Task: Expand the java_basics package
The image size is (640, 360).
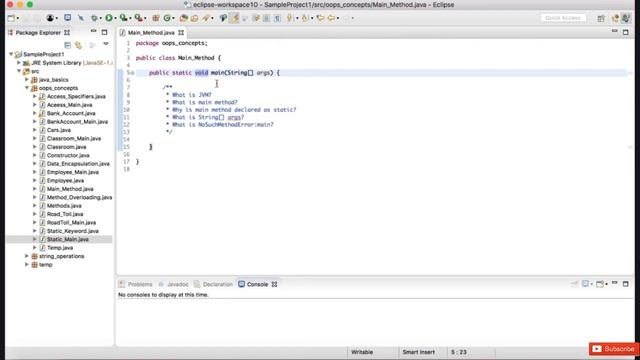Action: (x=27, y=80)
